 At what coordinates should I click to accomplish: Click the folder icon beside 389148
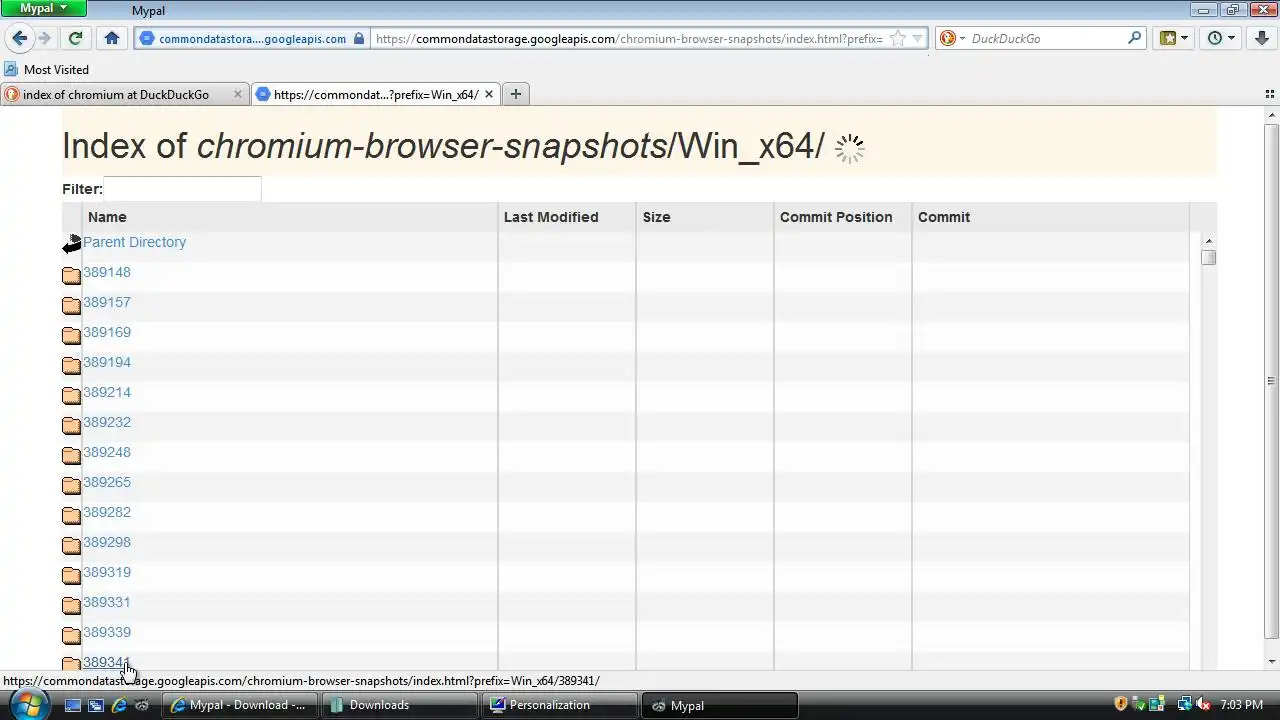pos(72,275)
